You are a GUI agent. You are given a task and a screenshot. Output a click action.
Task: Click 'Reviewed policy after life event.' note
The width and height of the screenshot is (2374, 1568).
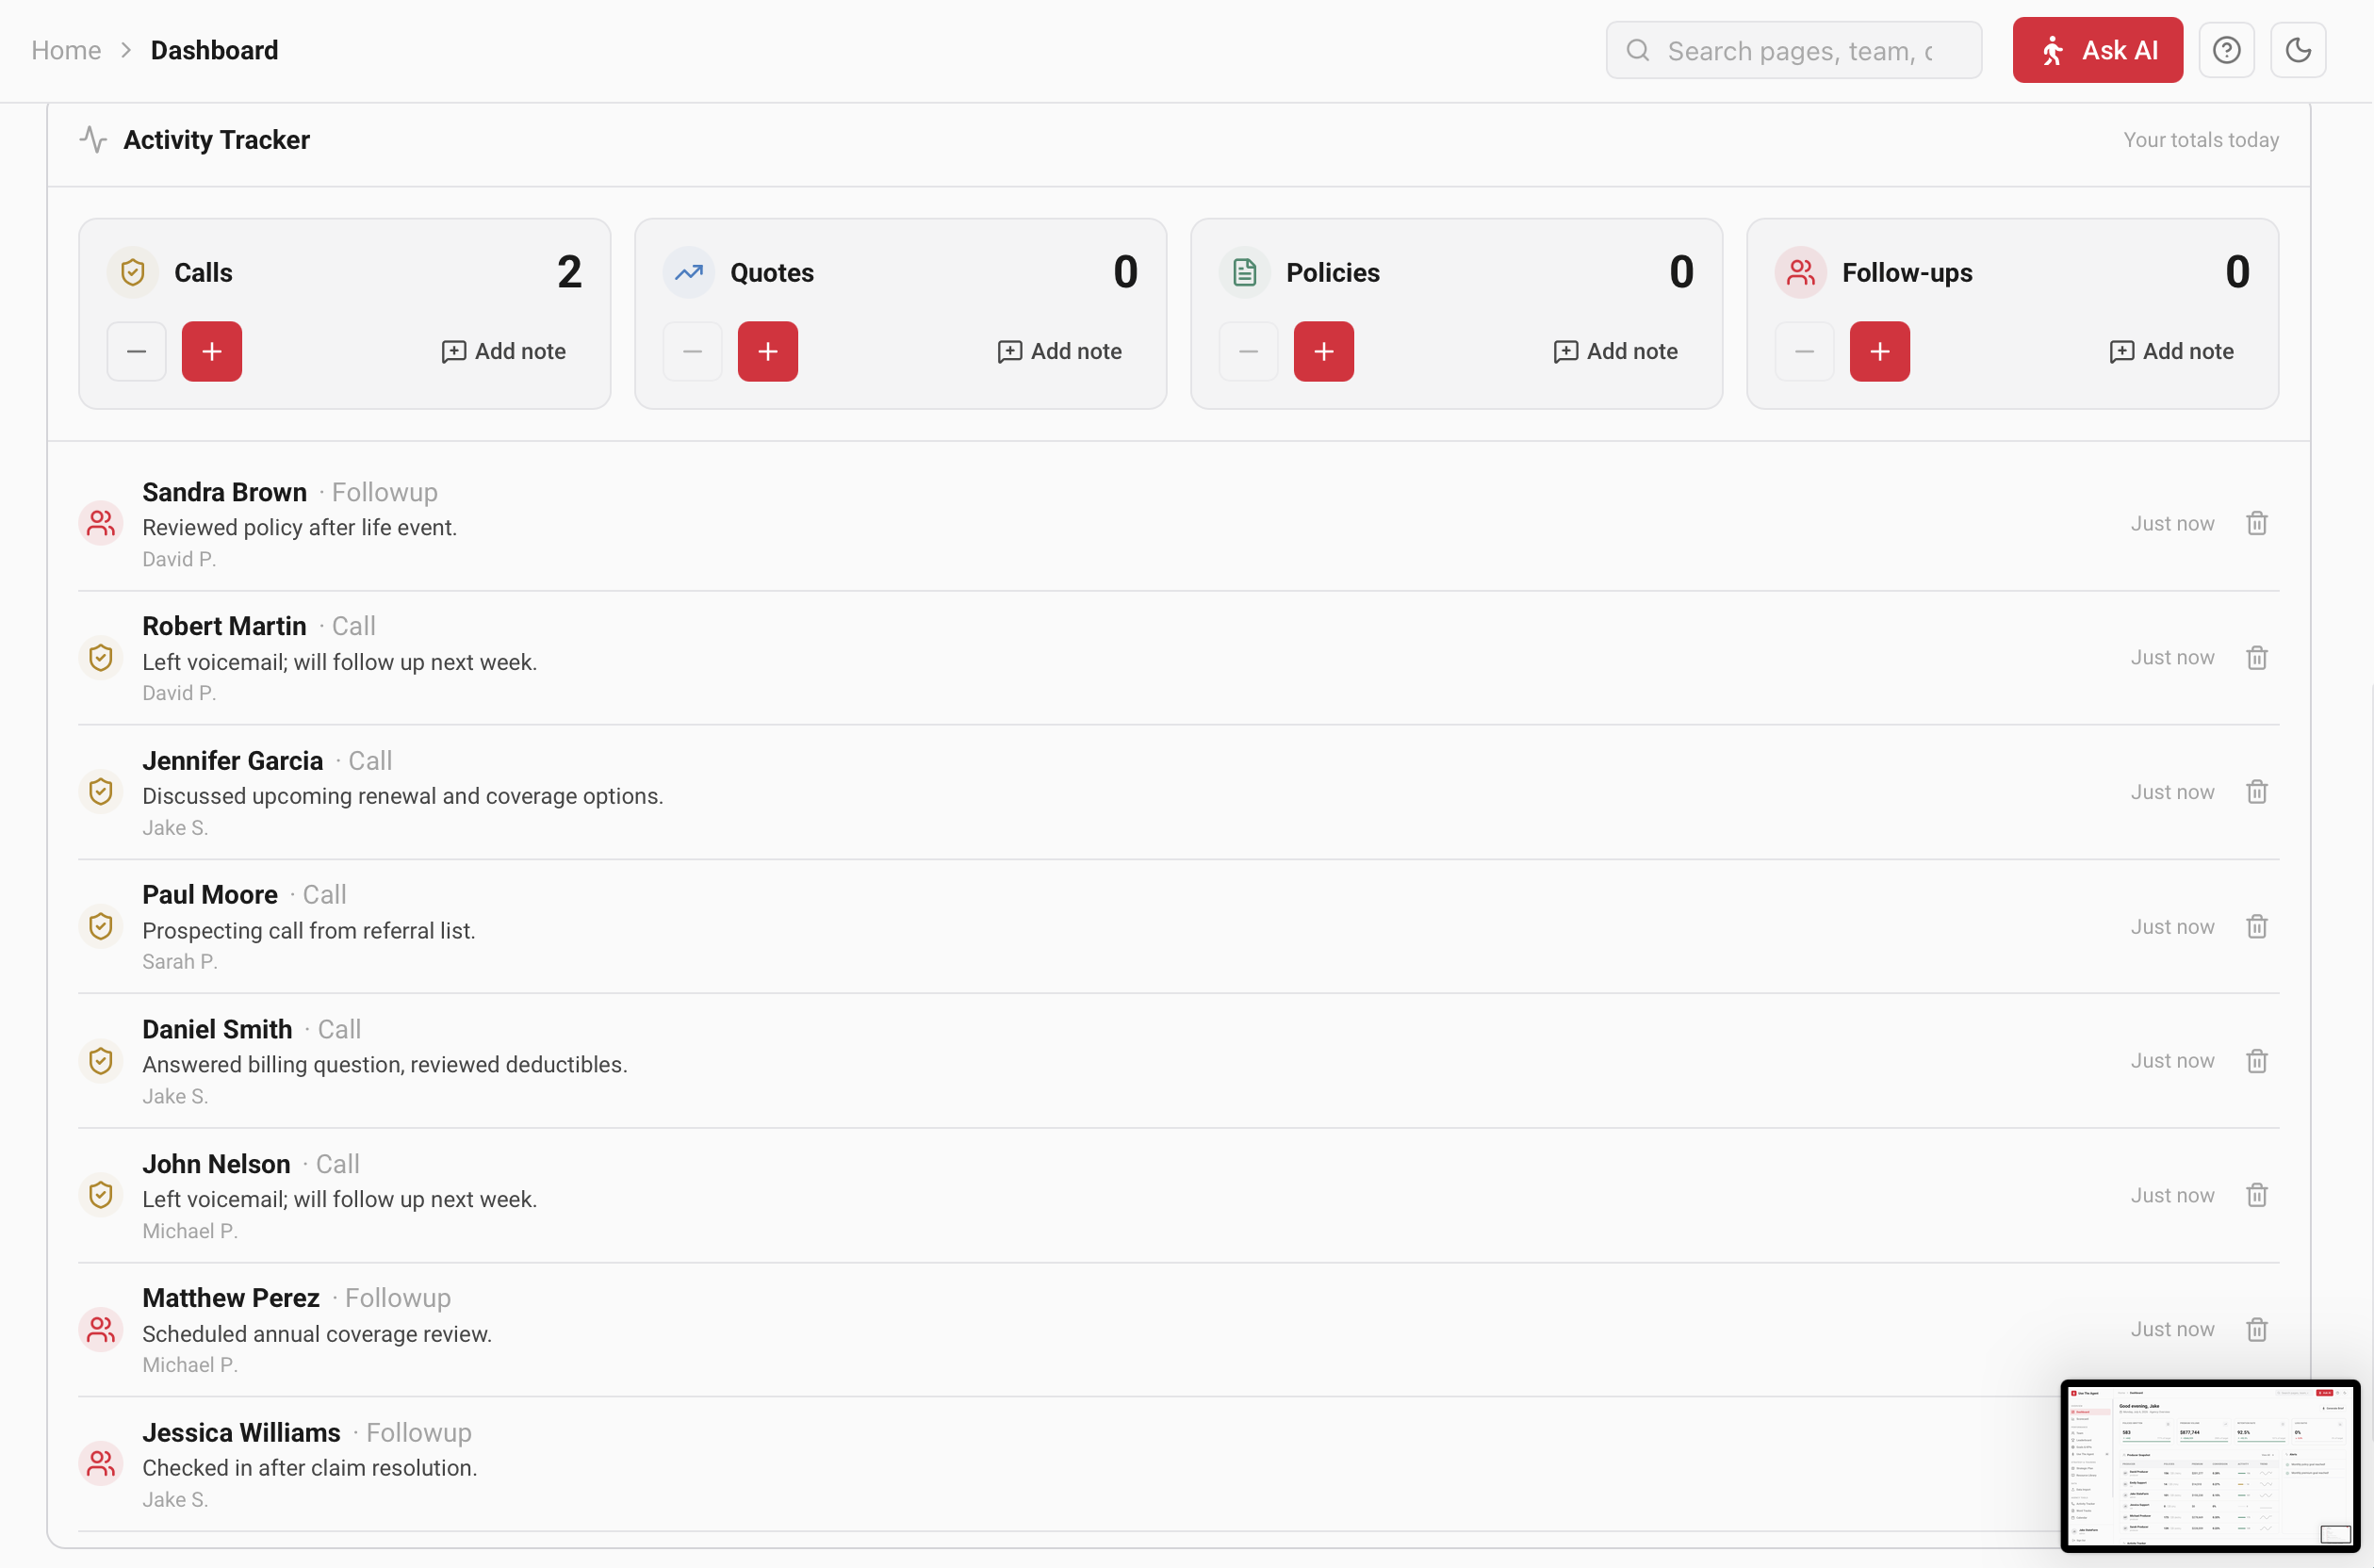point(299,527)
